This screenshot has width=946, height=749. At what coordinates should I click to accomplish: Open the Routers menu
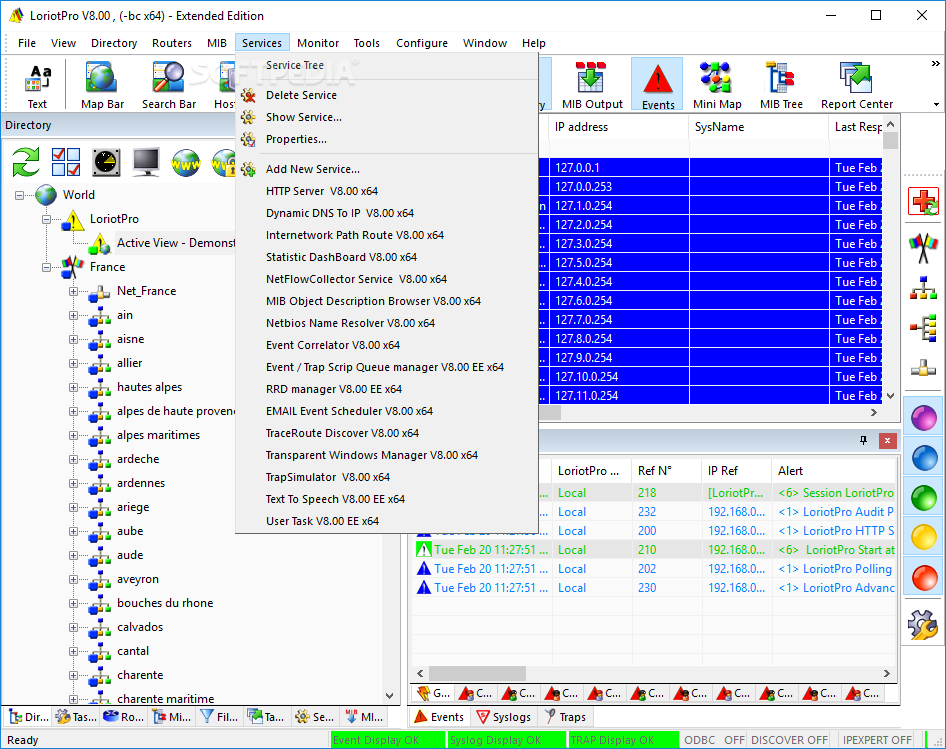172,43
